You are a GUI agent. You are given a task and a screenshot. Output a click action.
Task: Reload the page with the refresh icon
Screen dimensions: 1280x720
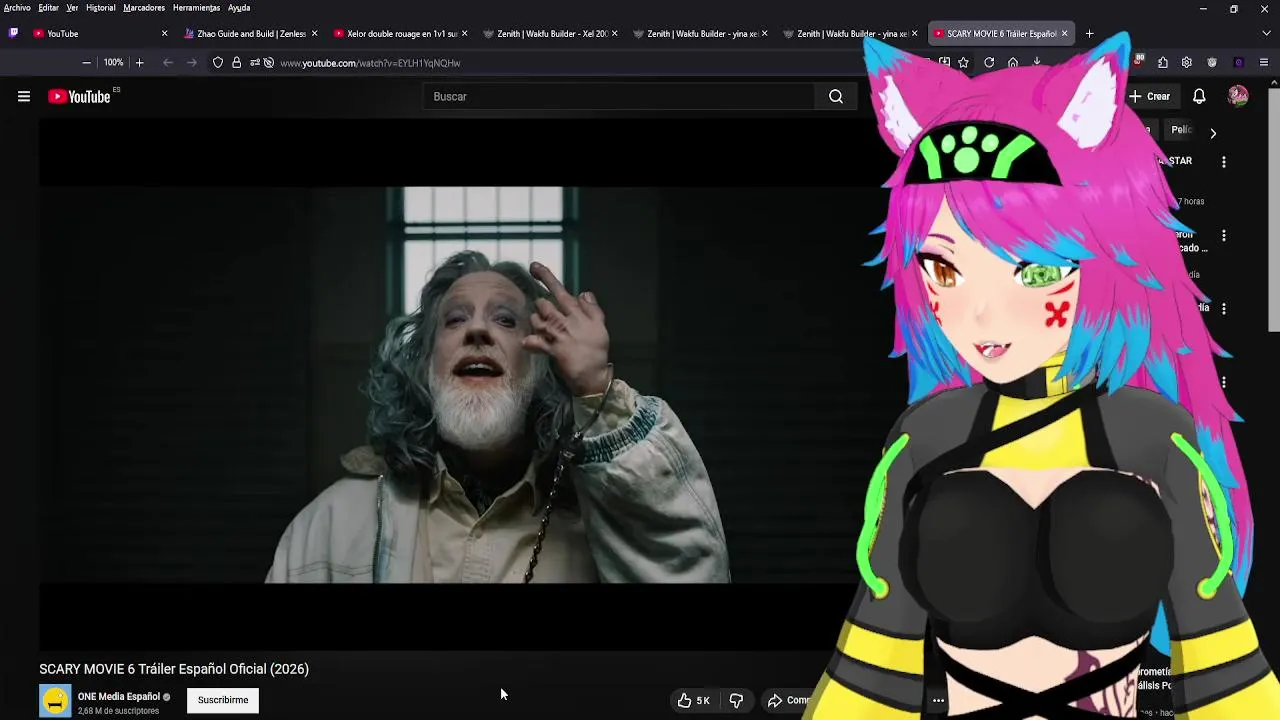[989, 63]
